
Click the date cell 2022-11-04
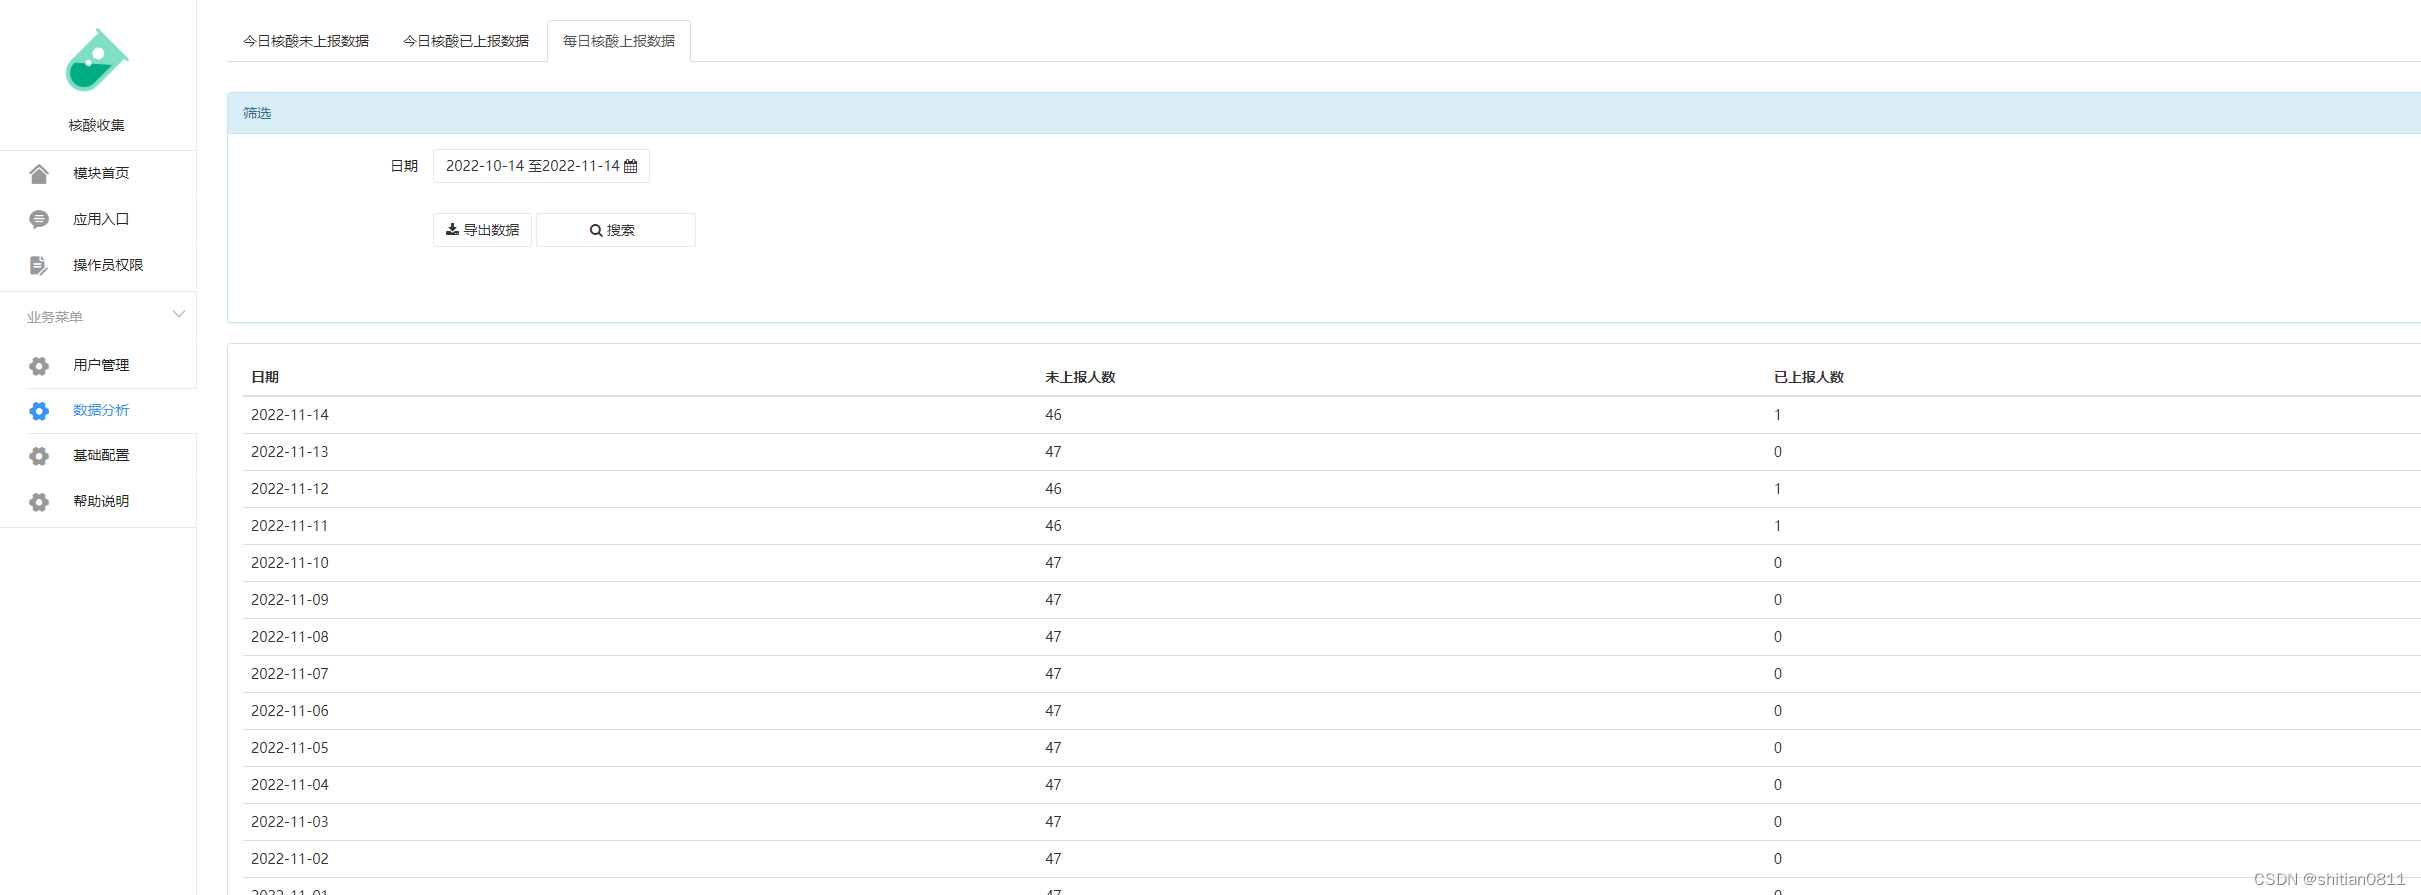tap(290, 785)
